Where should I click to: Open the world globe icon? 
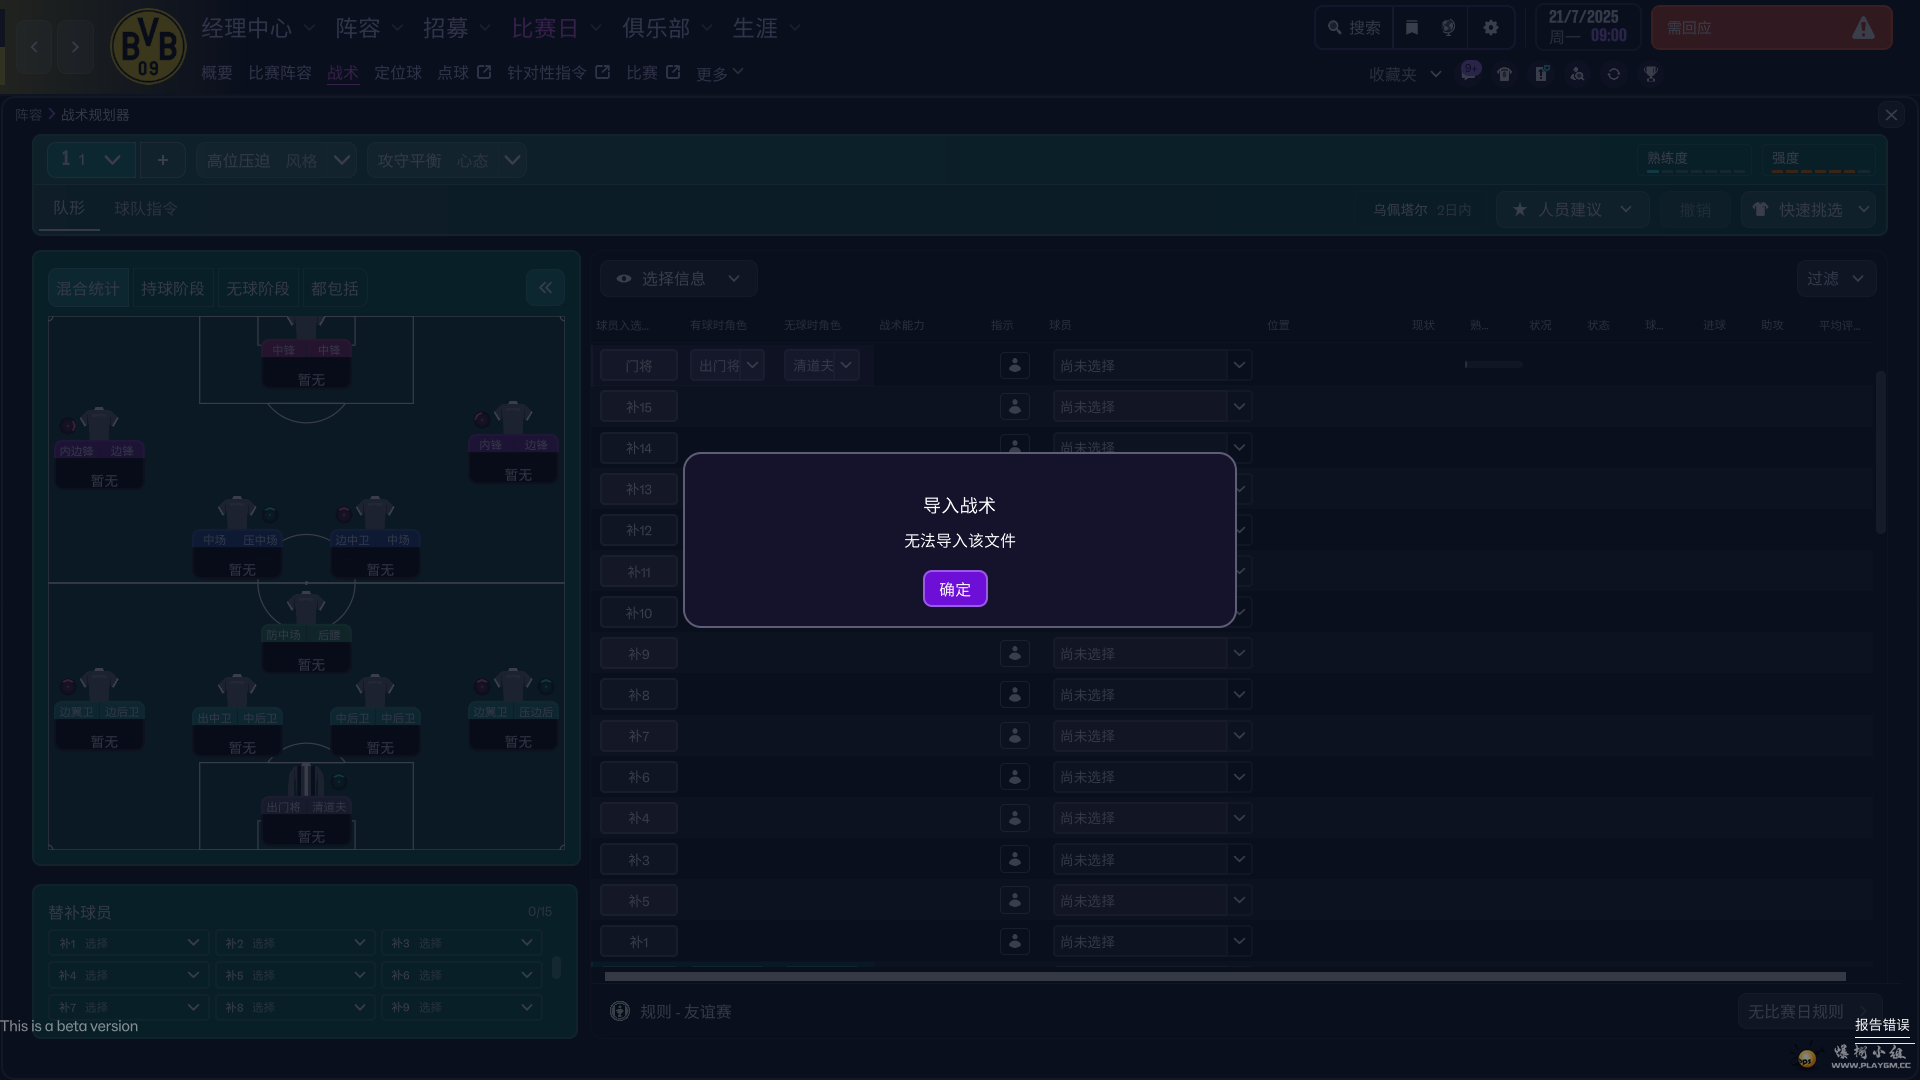point(1448,28)
